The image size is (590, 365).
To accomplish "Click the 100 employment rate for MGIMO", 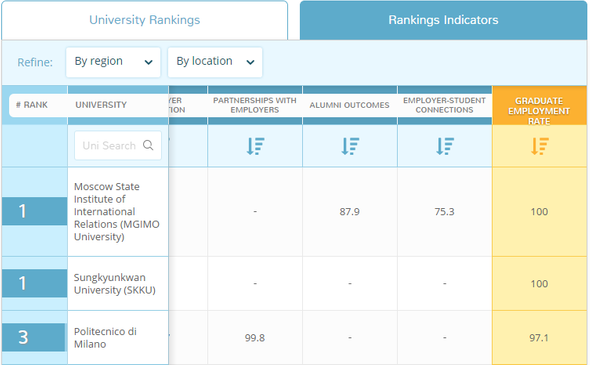I will [539, 212].
